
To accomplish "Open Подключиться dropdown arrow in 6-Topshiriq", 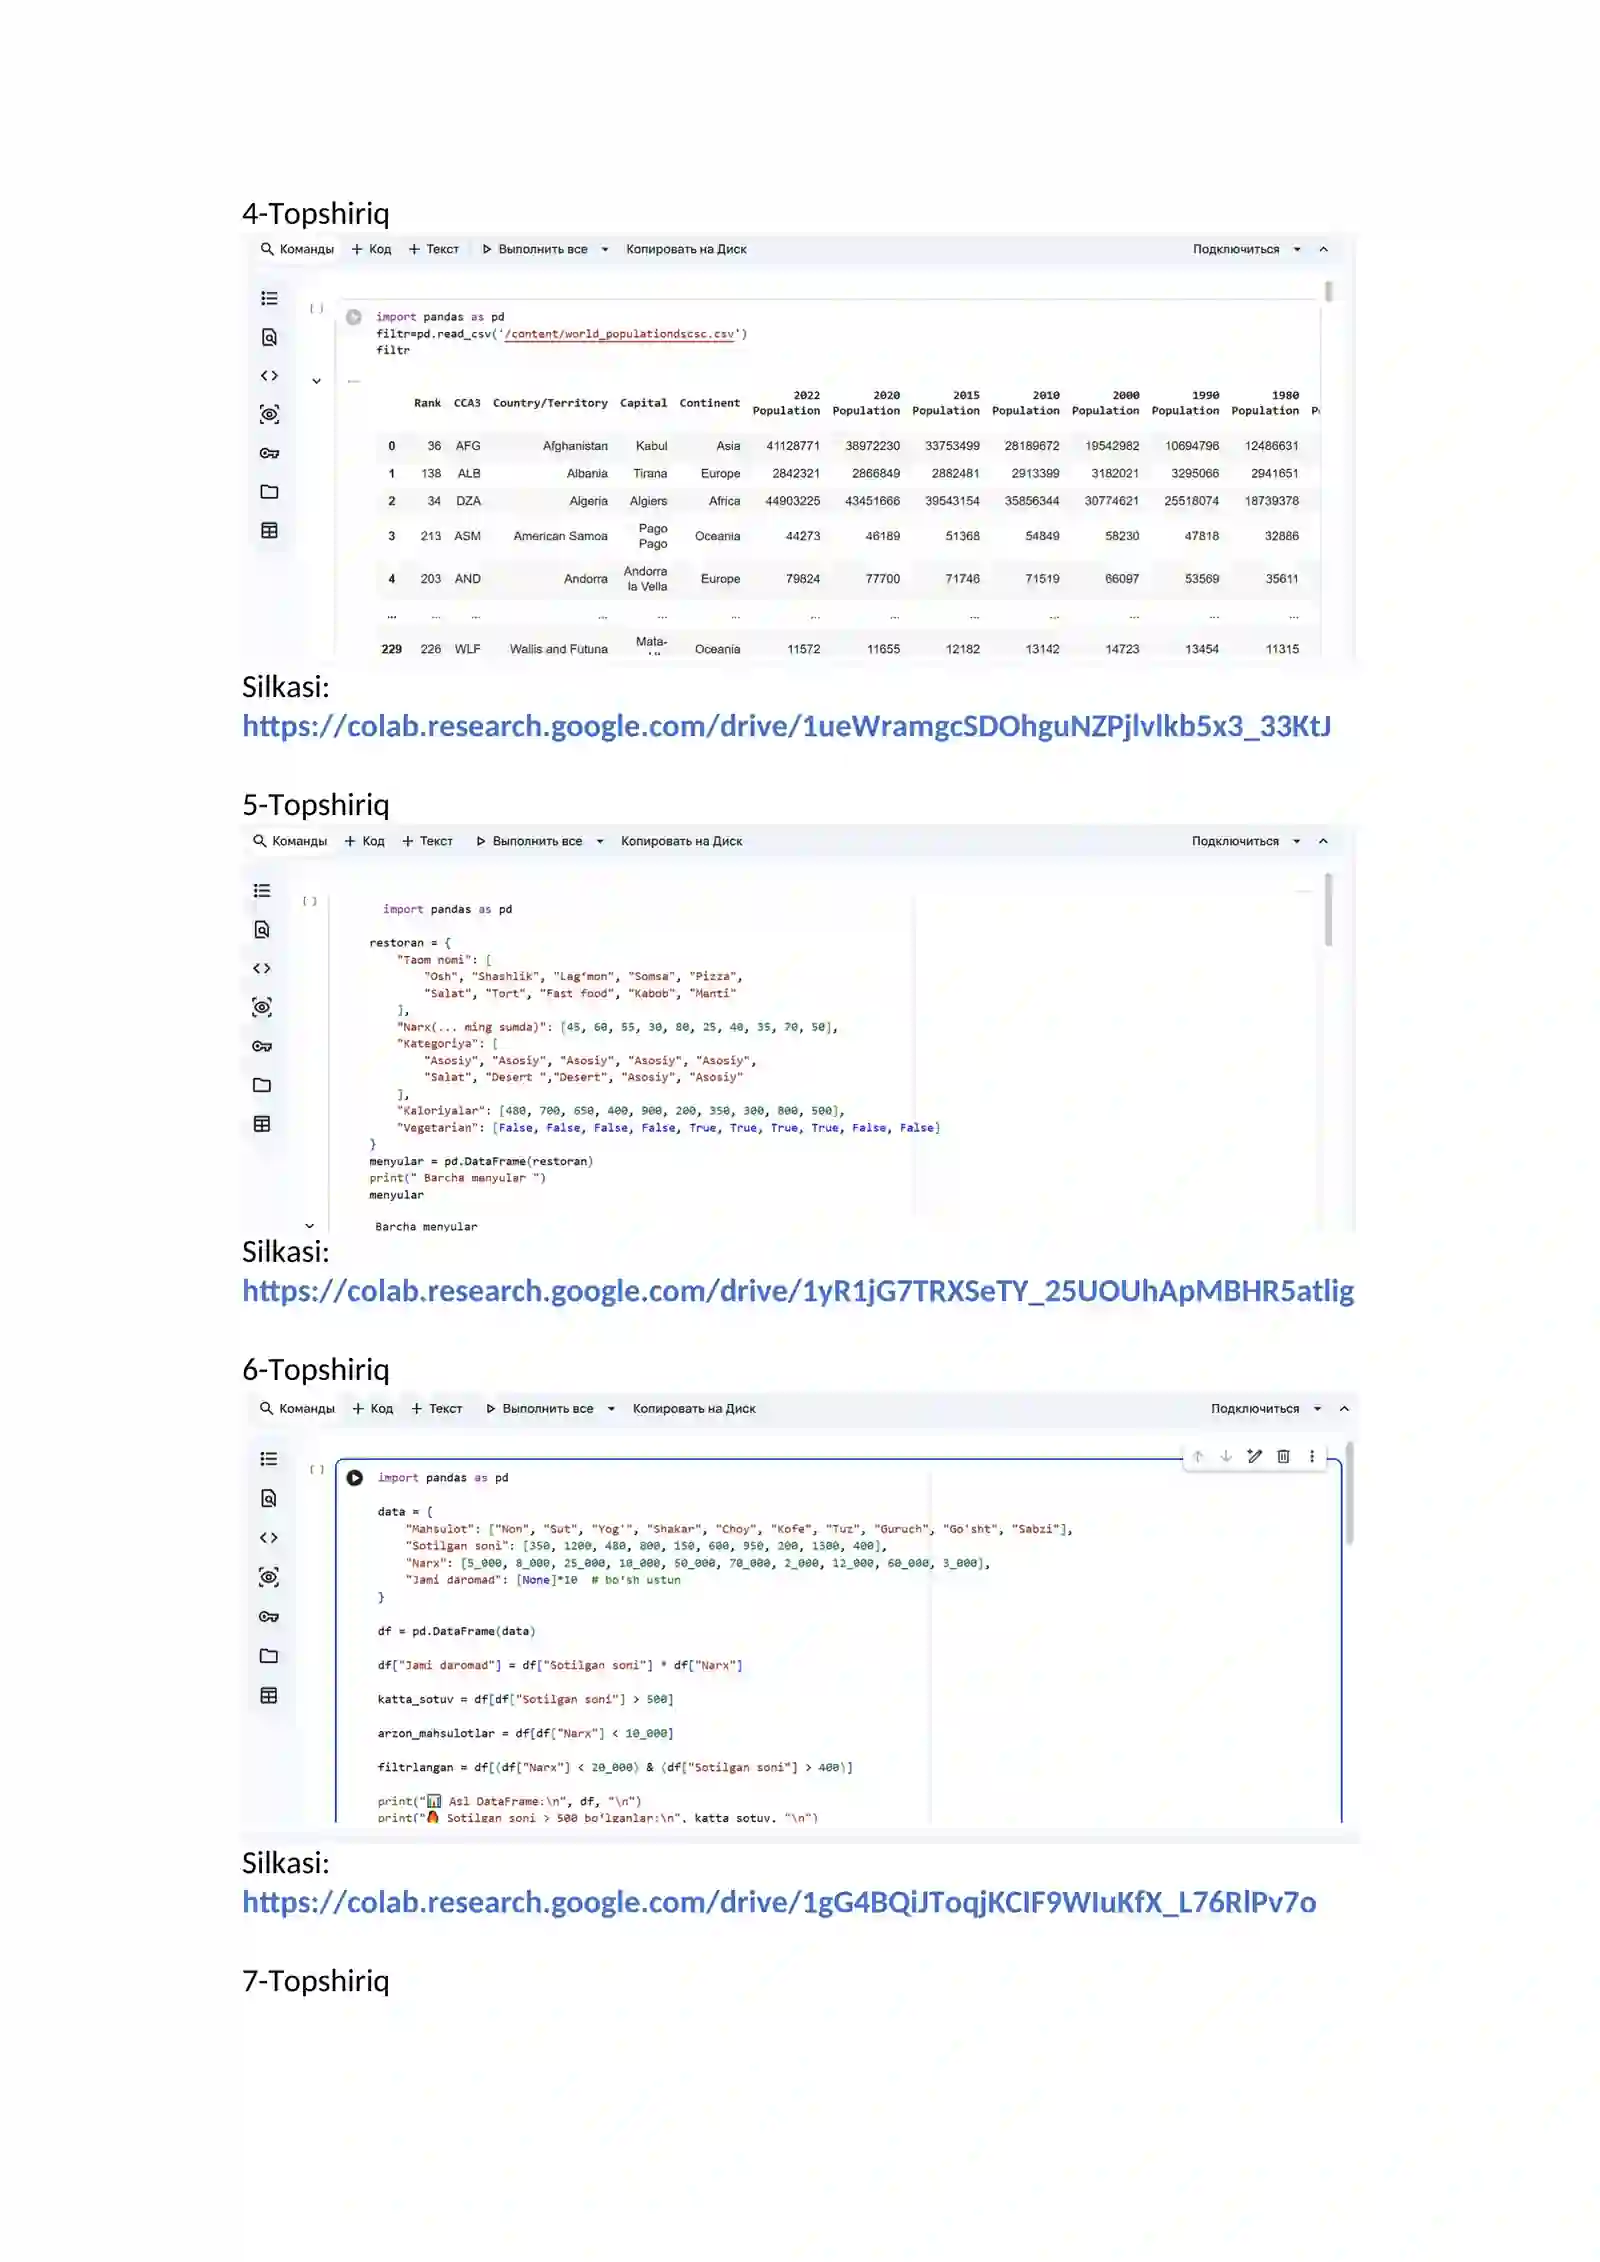I will coord(1318,1409).
